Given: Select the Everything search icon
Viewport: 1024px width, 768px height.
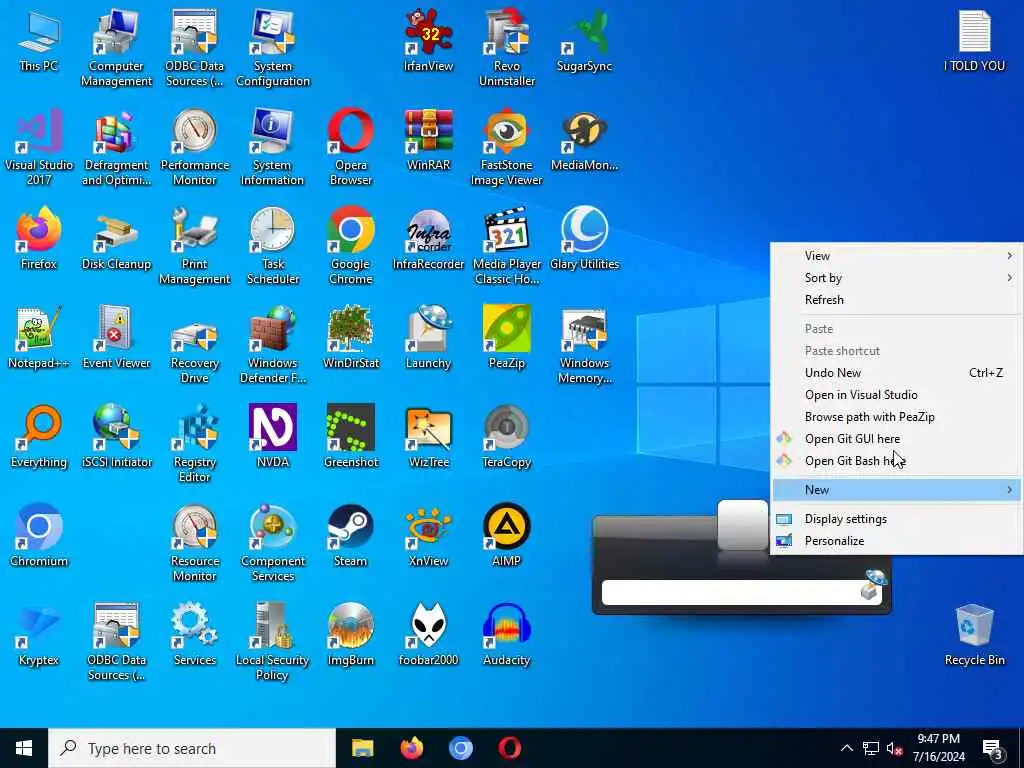Looking at the screenshot, I should [x=39, y=436].
